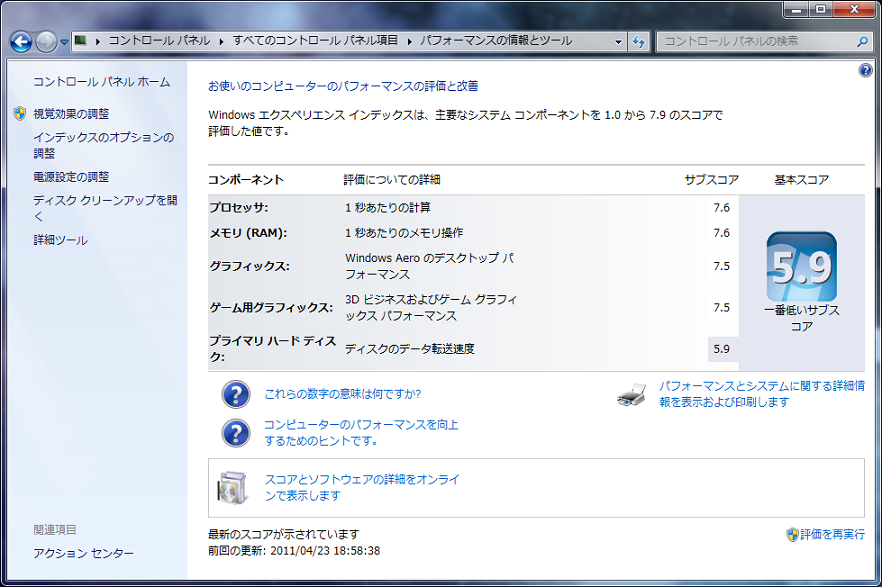
Task: Click the Forward navigation arrow
Action: point(46,42)
